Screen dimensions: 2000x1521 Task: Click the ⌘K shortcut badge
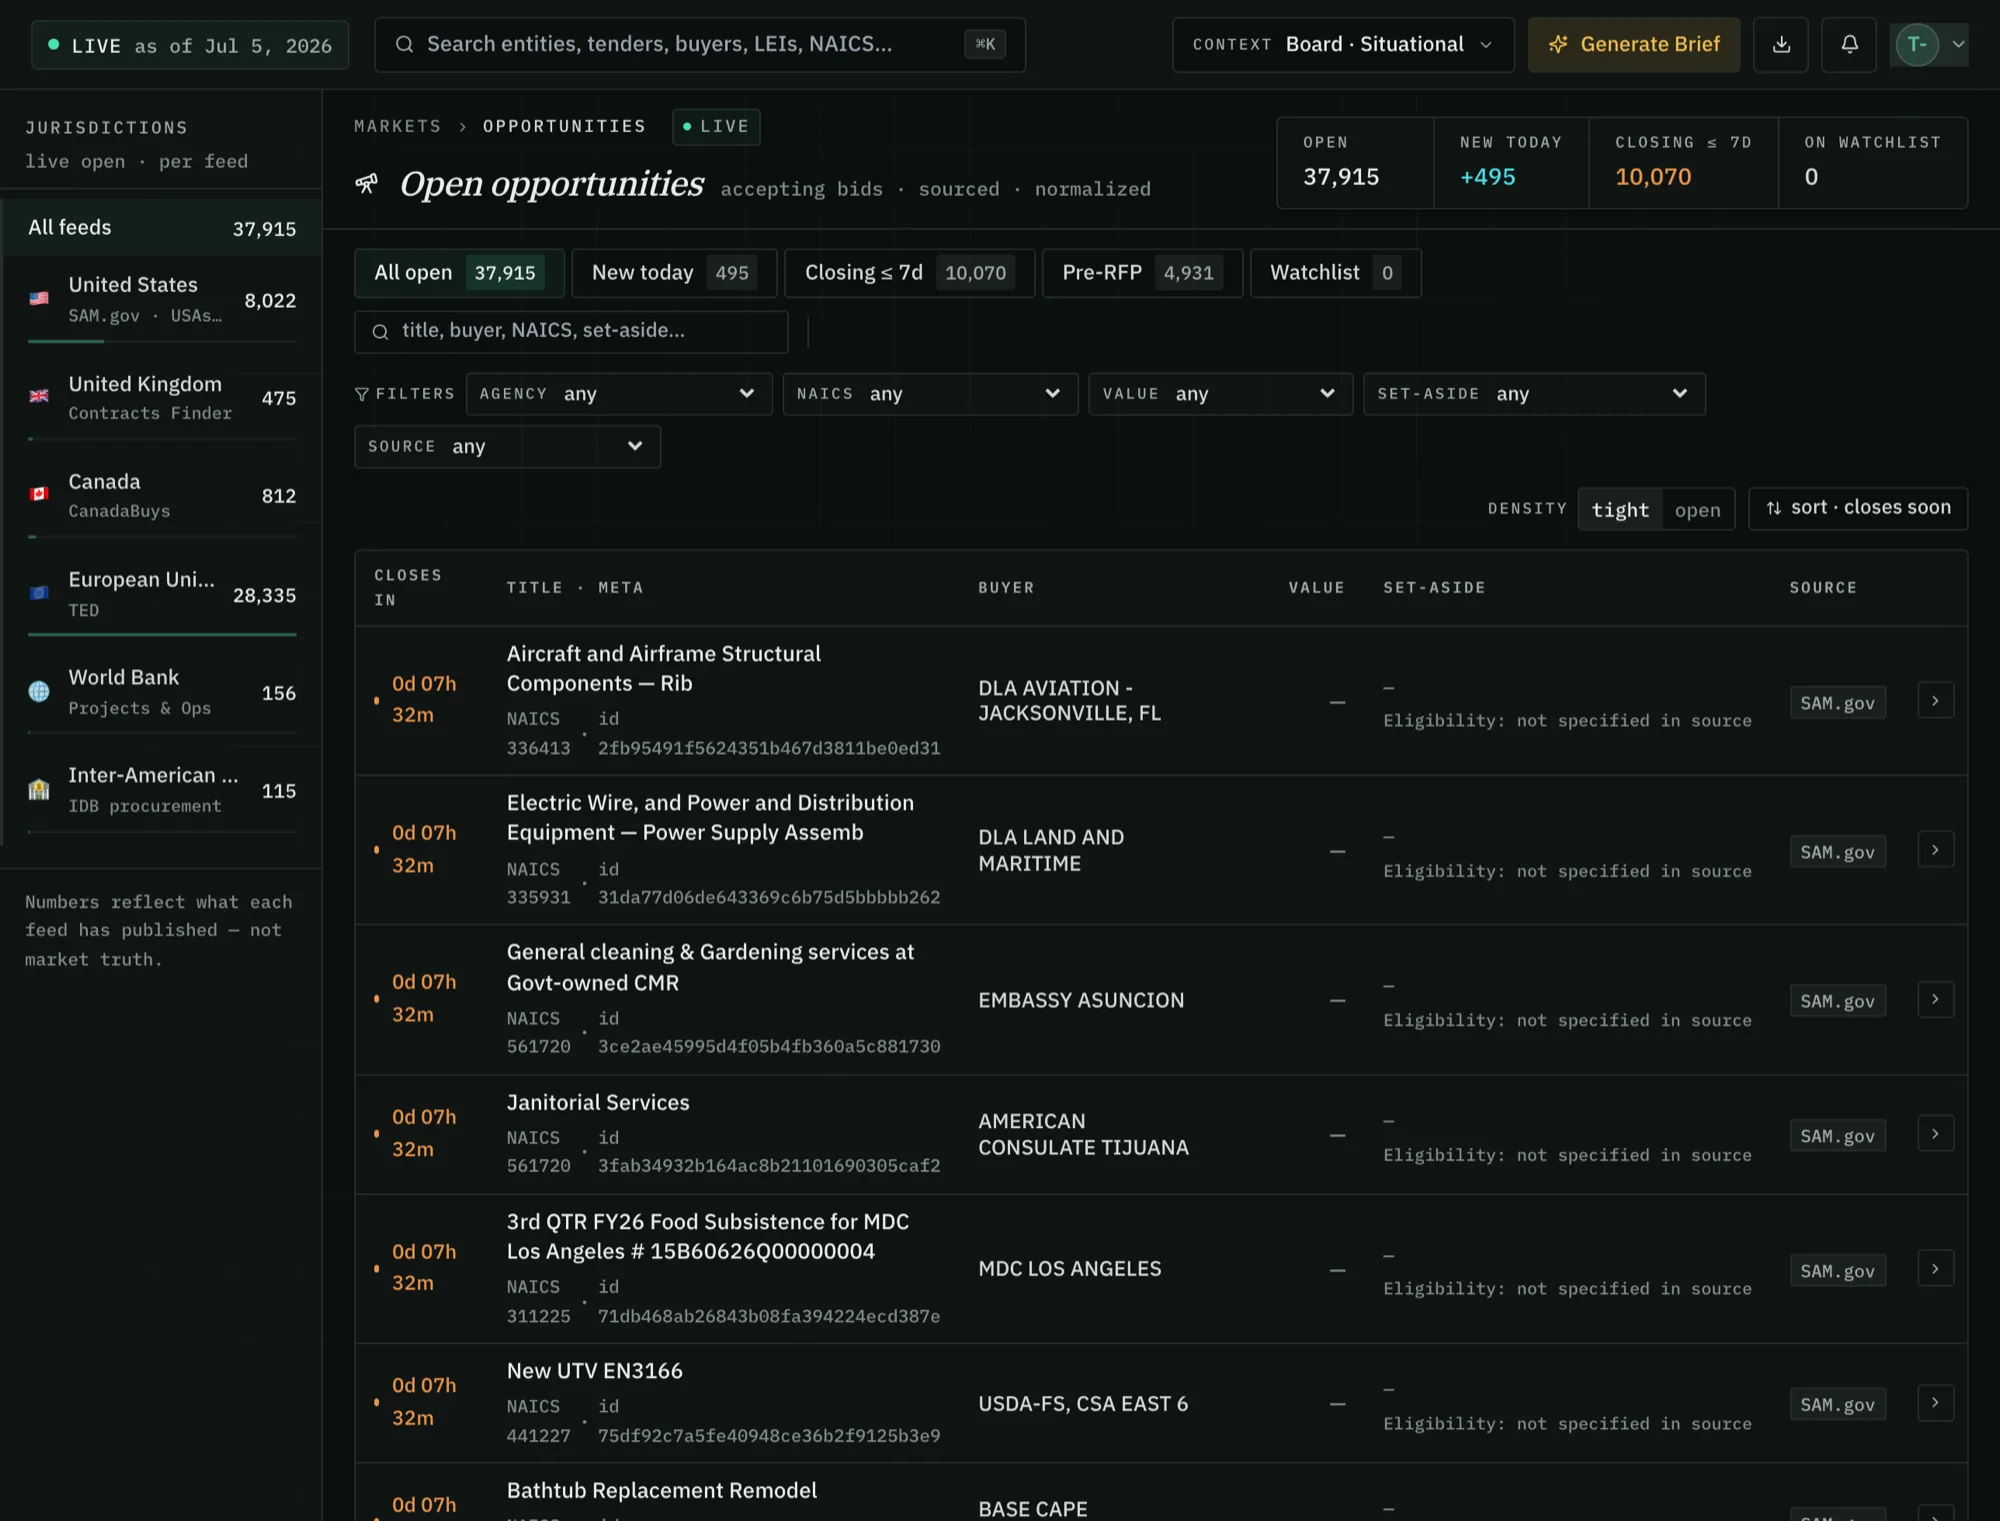(985, 44)
